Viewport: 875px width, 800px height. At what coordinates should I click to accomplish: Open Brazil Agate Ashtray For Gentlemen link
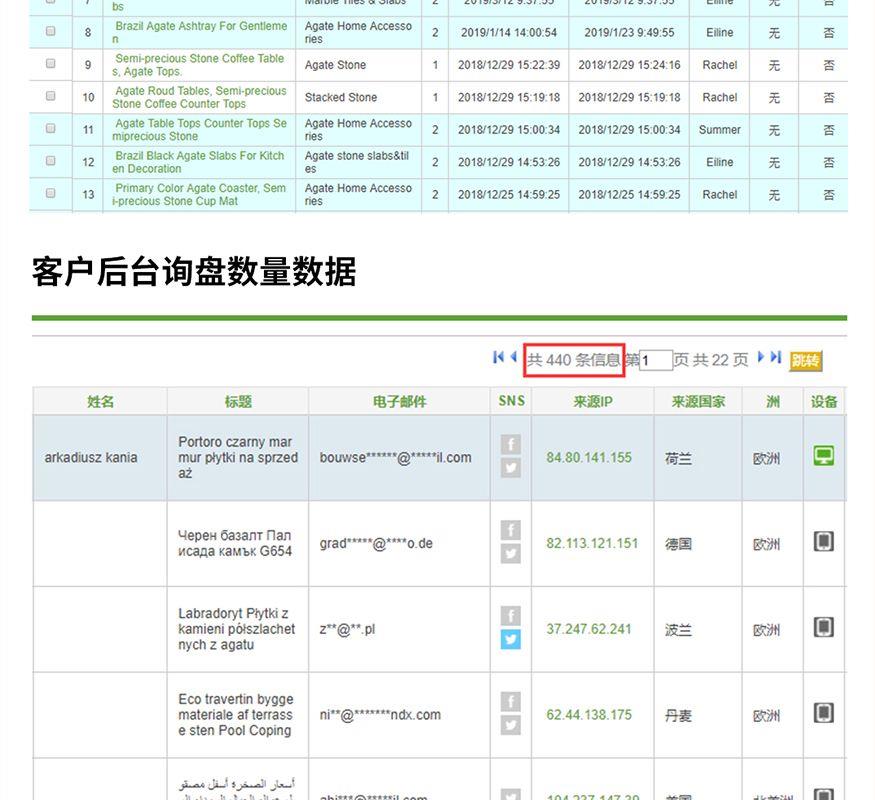point(199,32)
